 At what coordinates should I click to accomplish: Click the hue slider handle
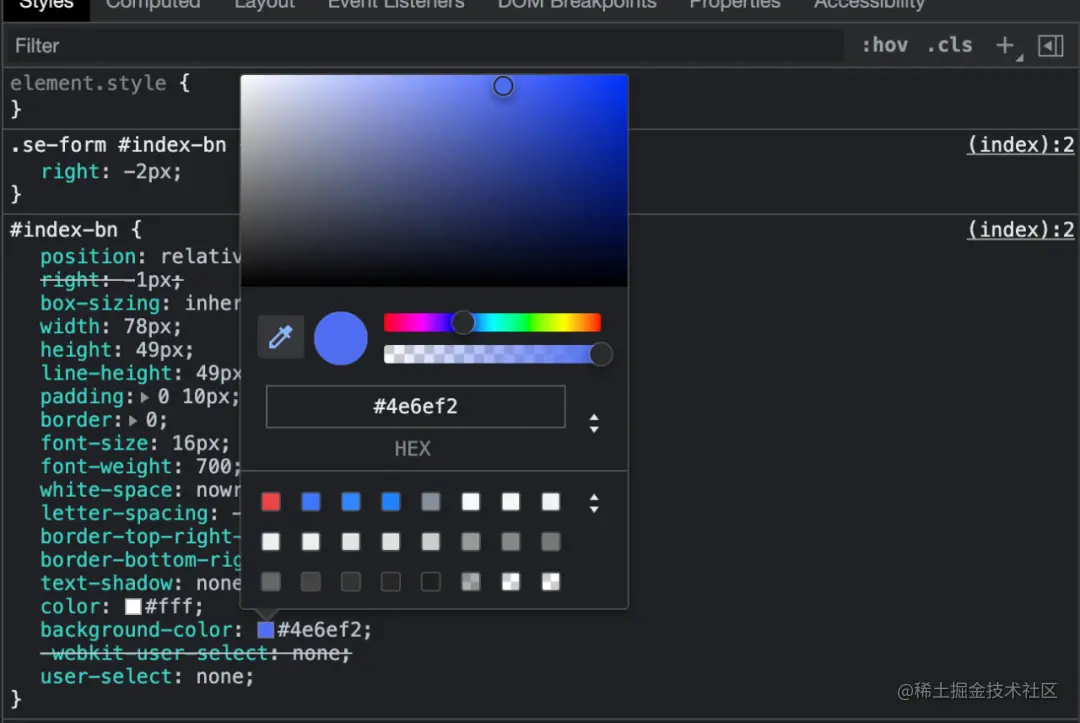pyautogui.click(x=463, y=322)
